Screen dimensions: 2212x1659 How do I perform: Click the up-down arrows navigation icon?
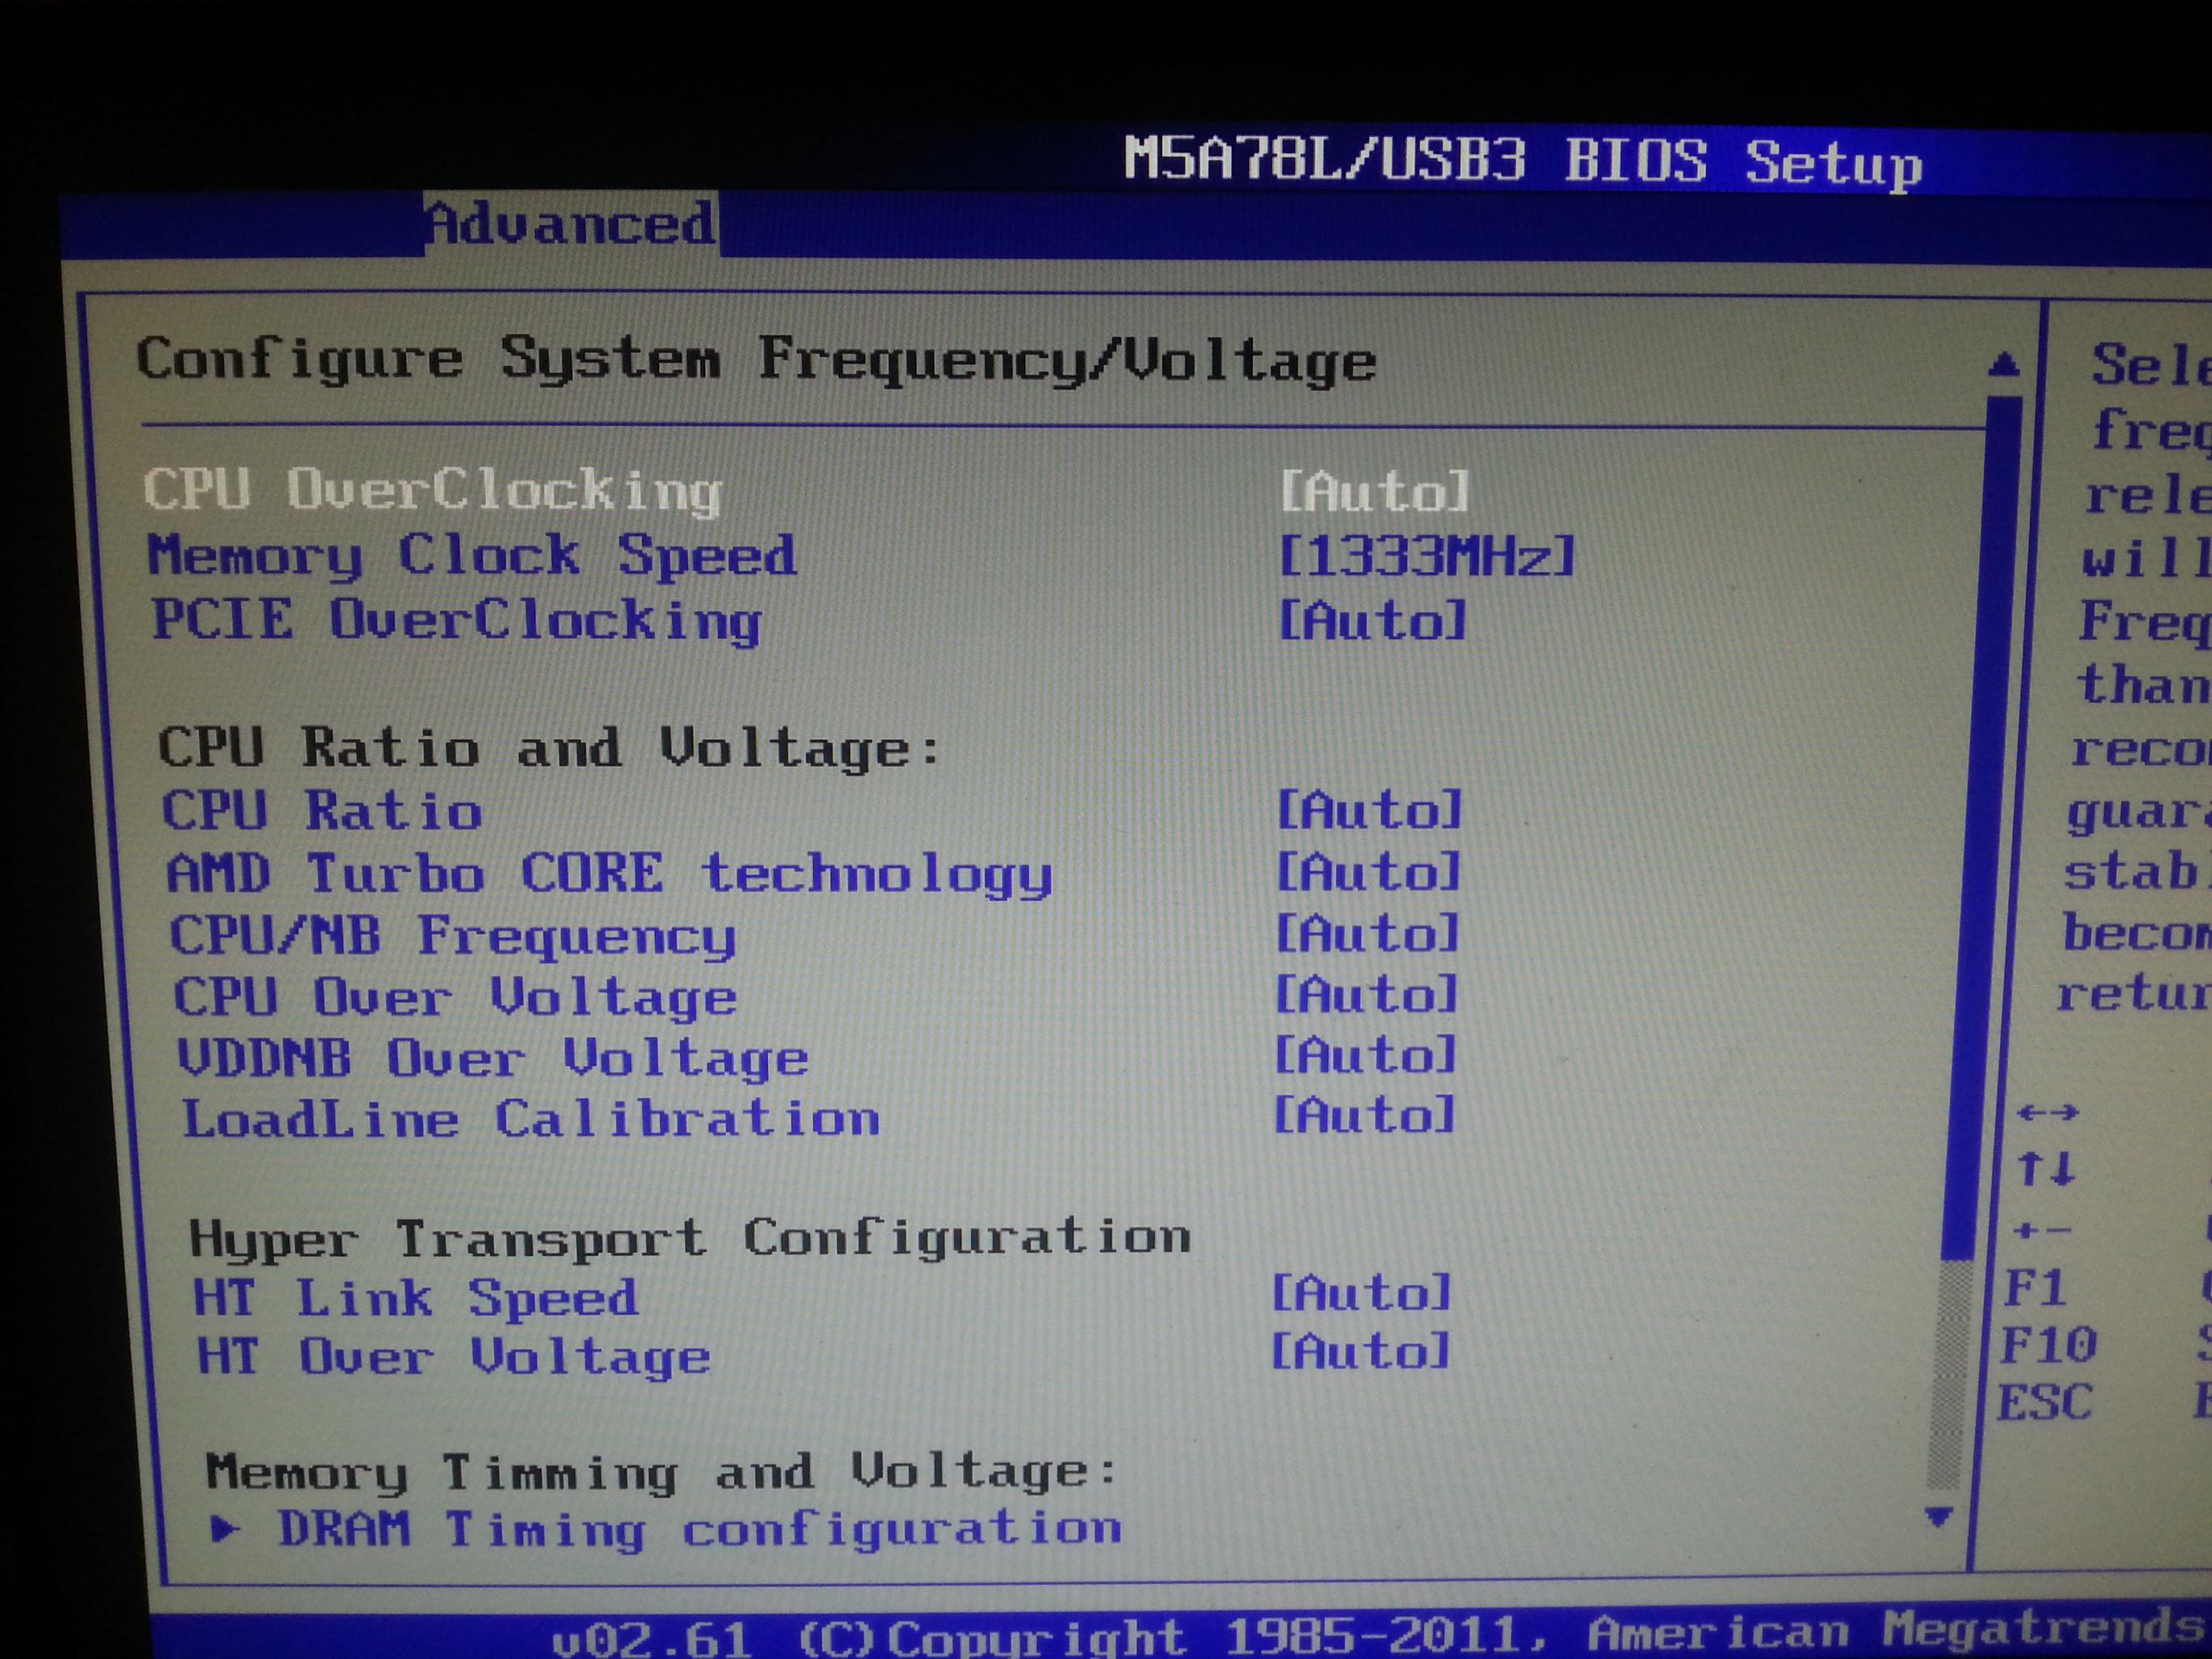coord(2045,1168)
